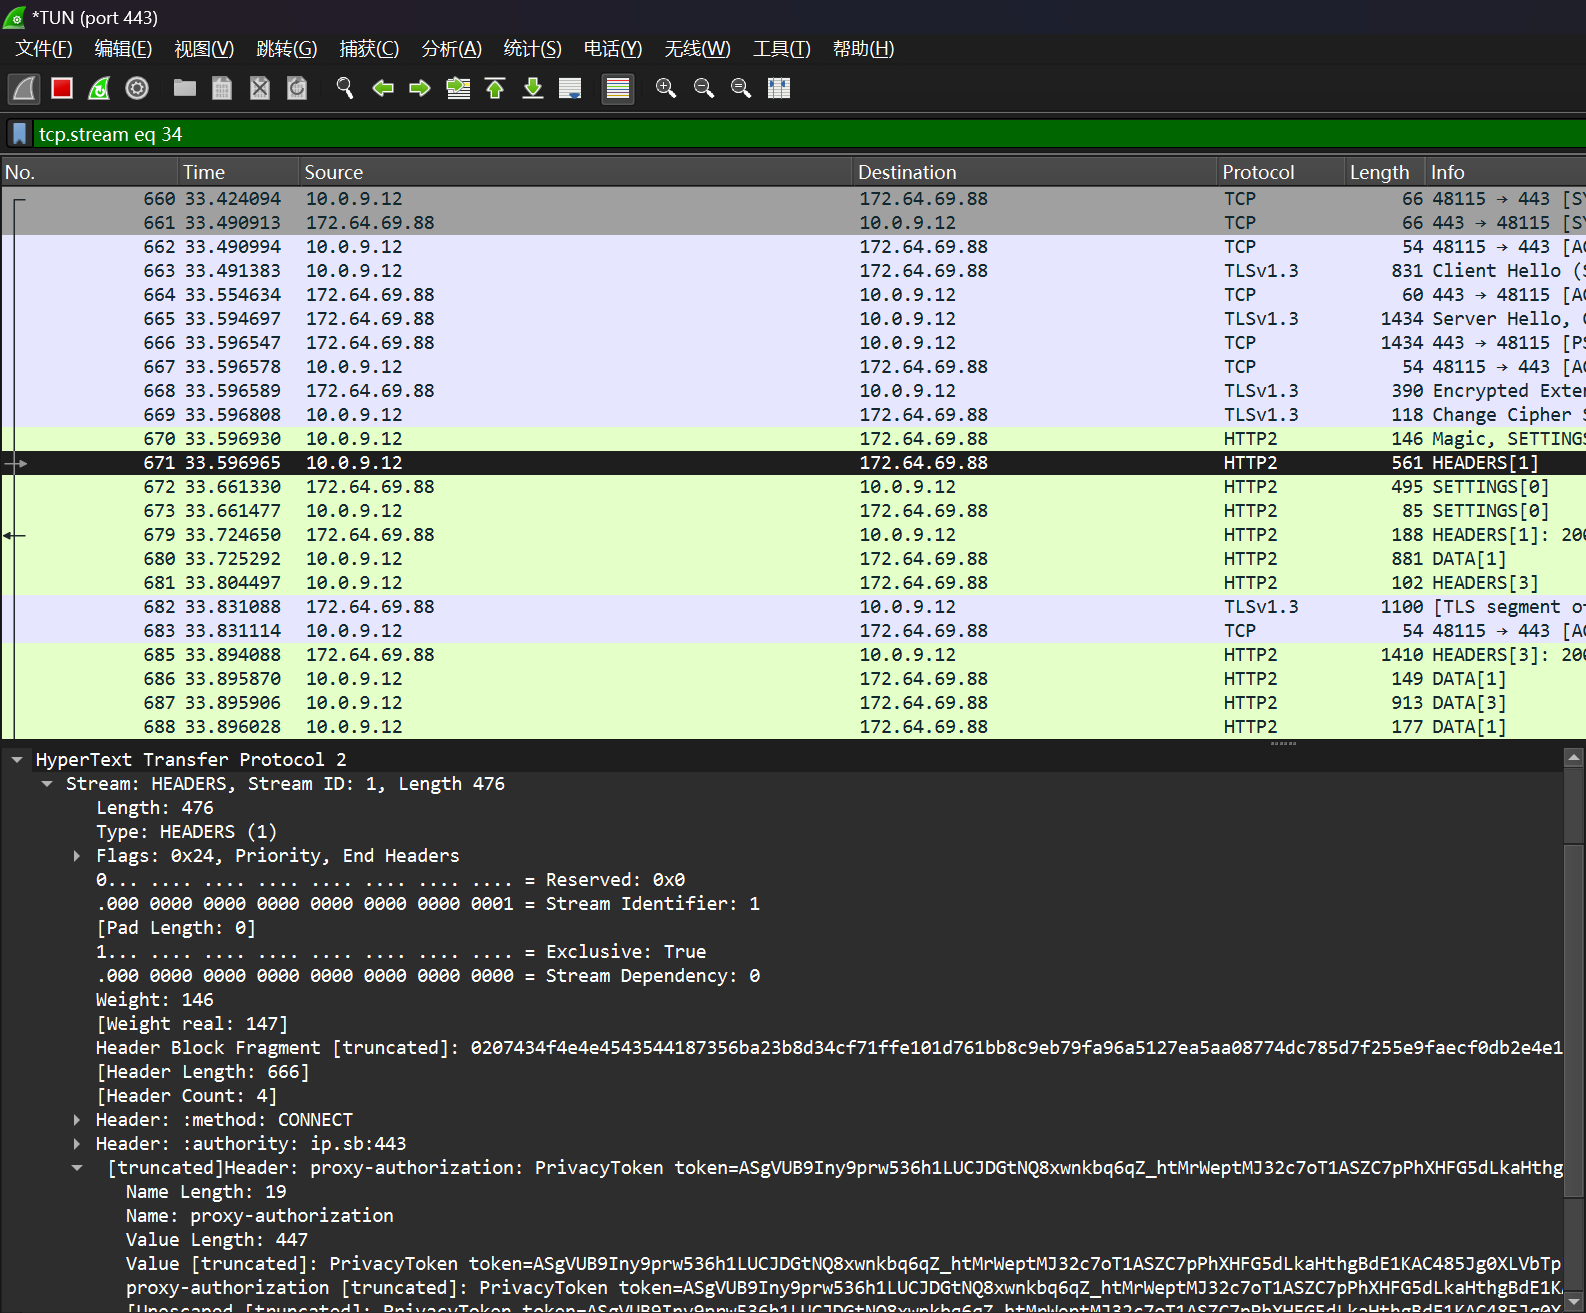
Task: Open the 视图(V) menu
Action: click(x=204, y=49)
